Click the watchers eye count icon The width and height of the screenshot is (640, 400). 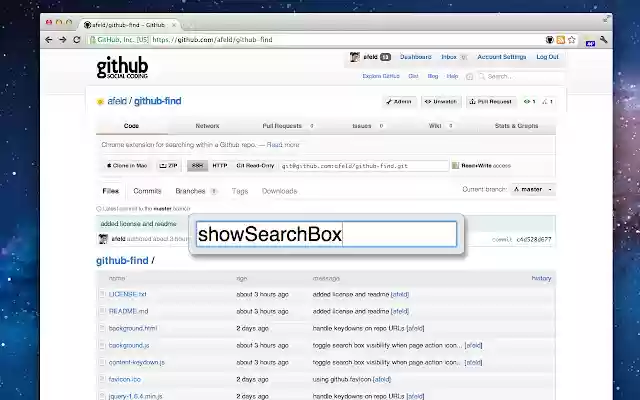(x=529, y=102)
